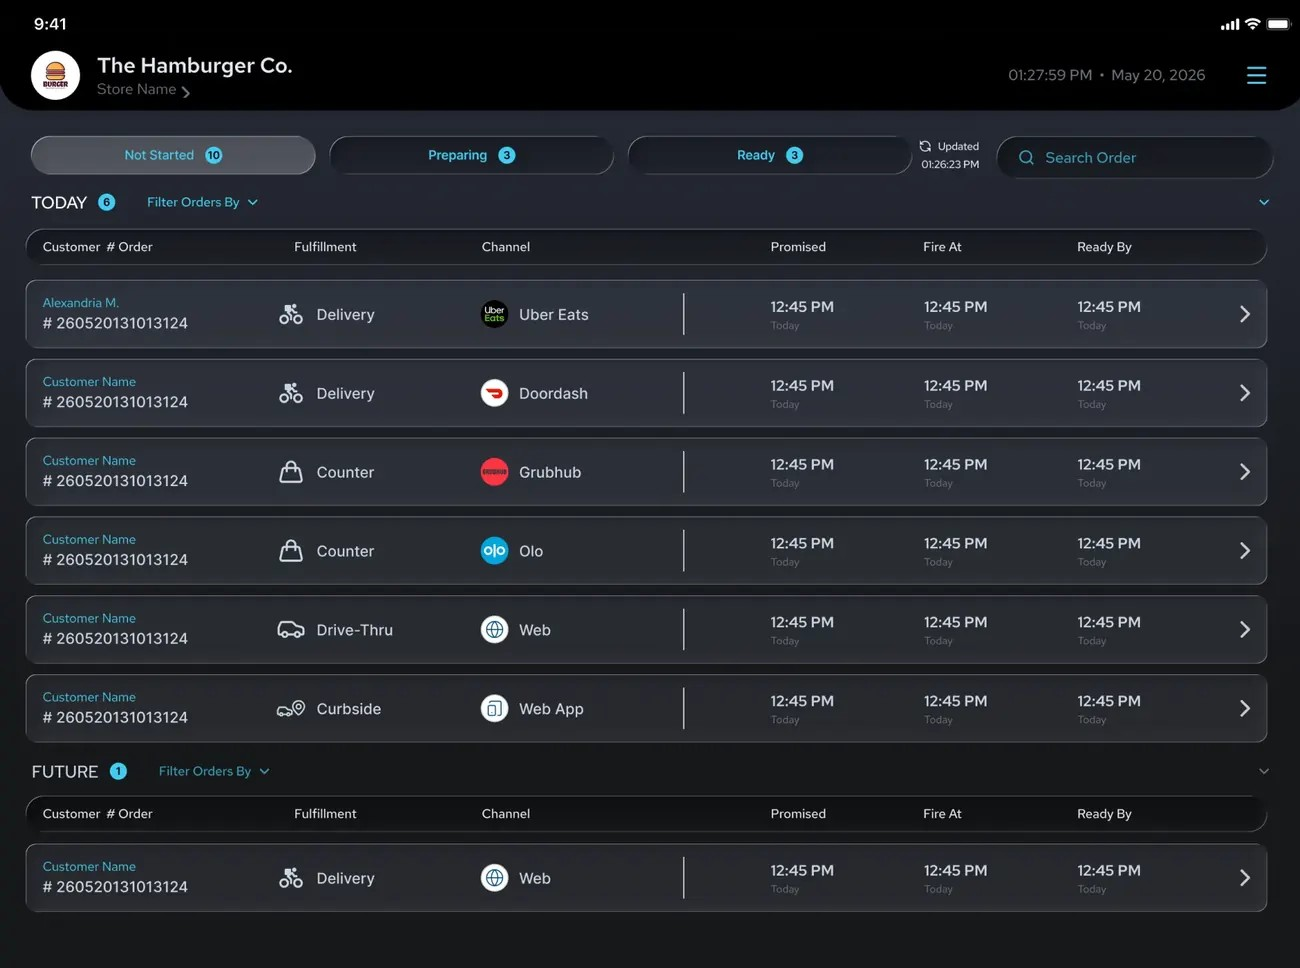Click the Doordash channel logo
Screen dimensions: 1300x968
tap(494, 393)
